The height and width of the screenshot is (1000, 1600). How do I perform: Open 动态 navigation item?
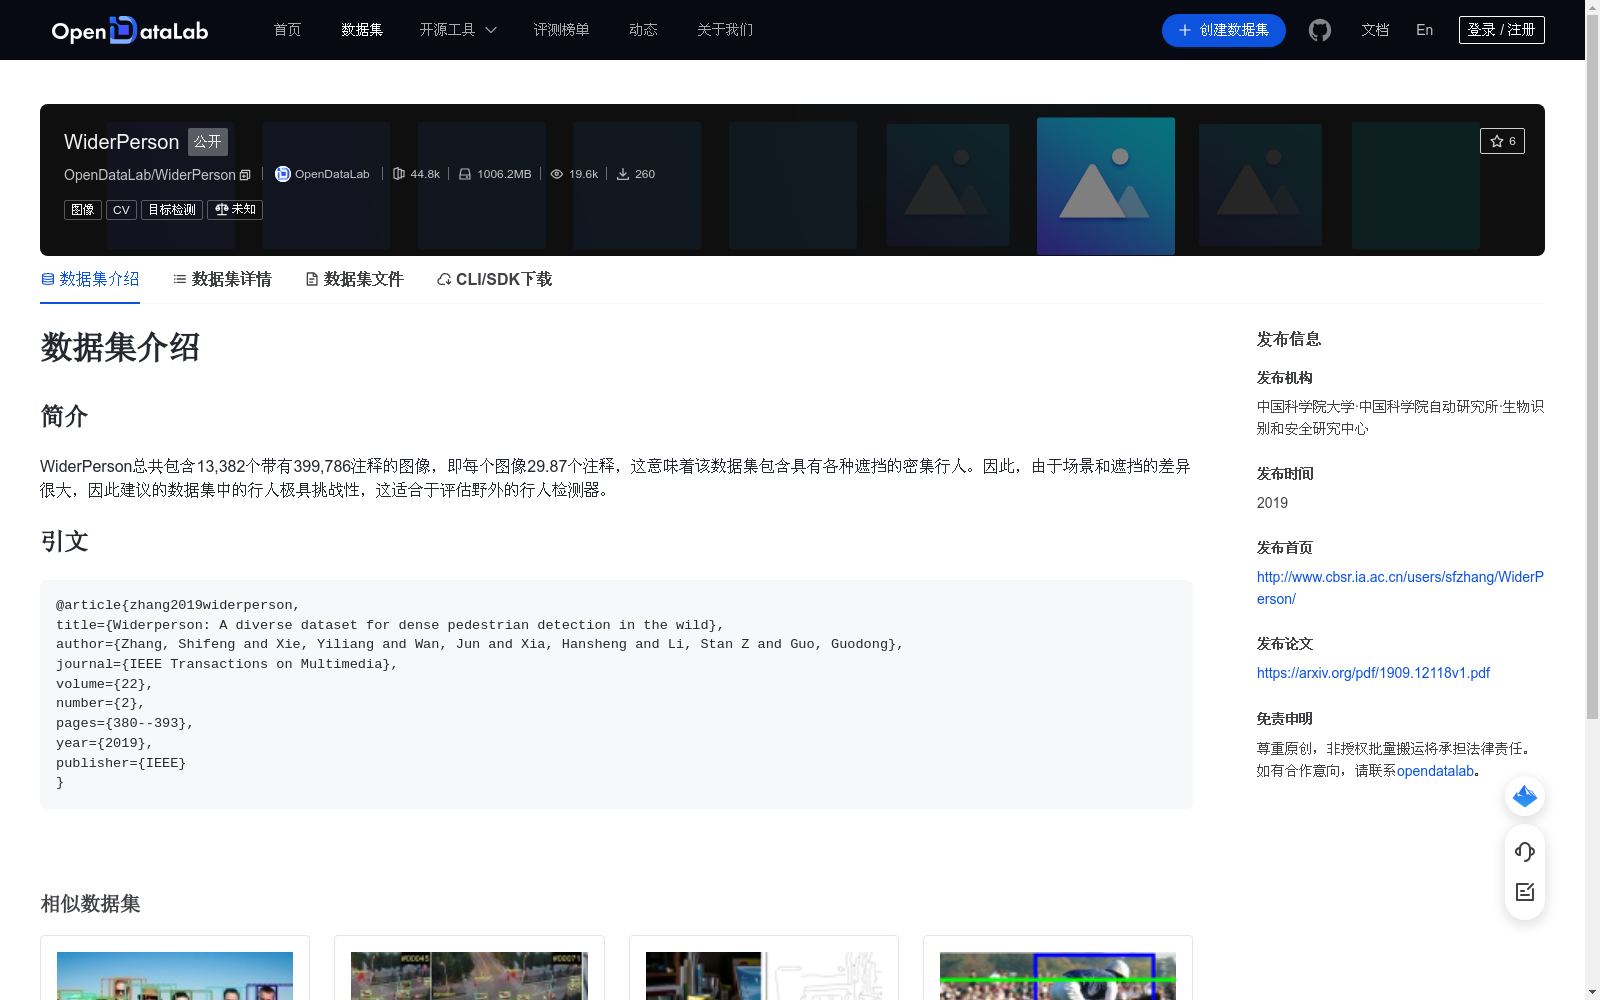pos(643,30)
